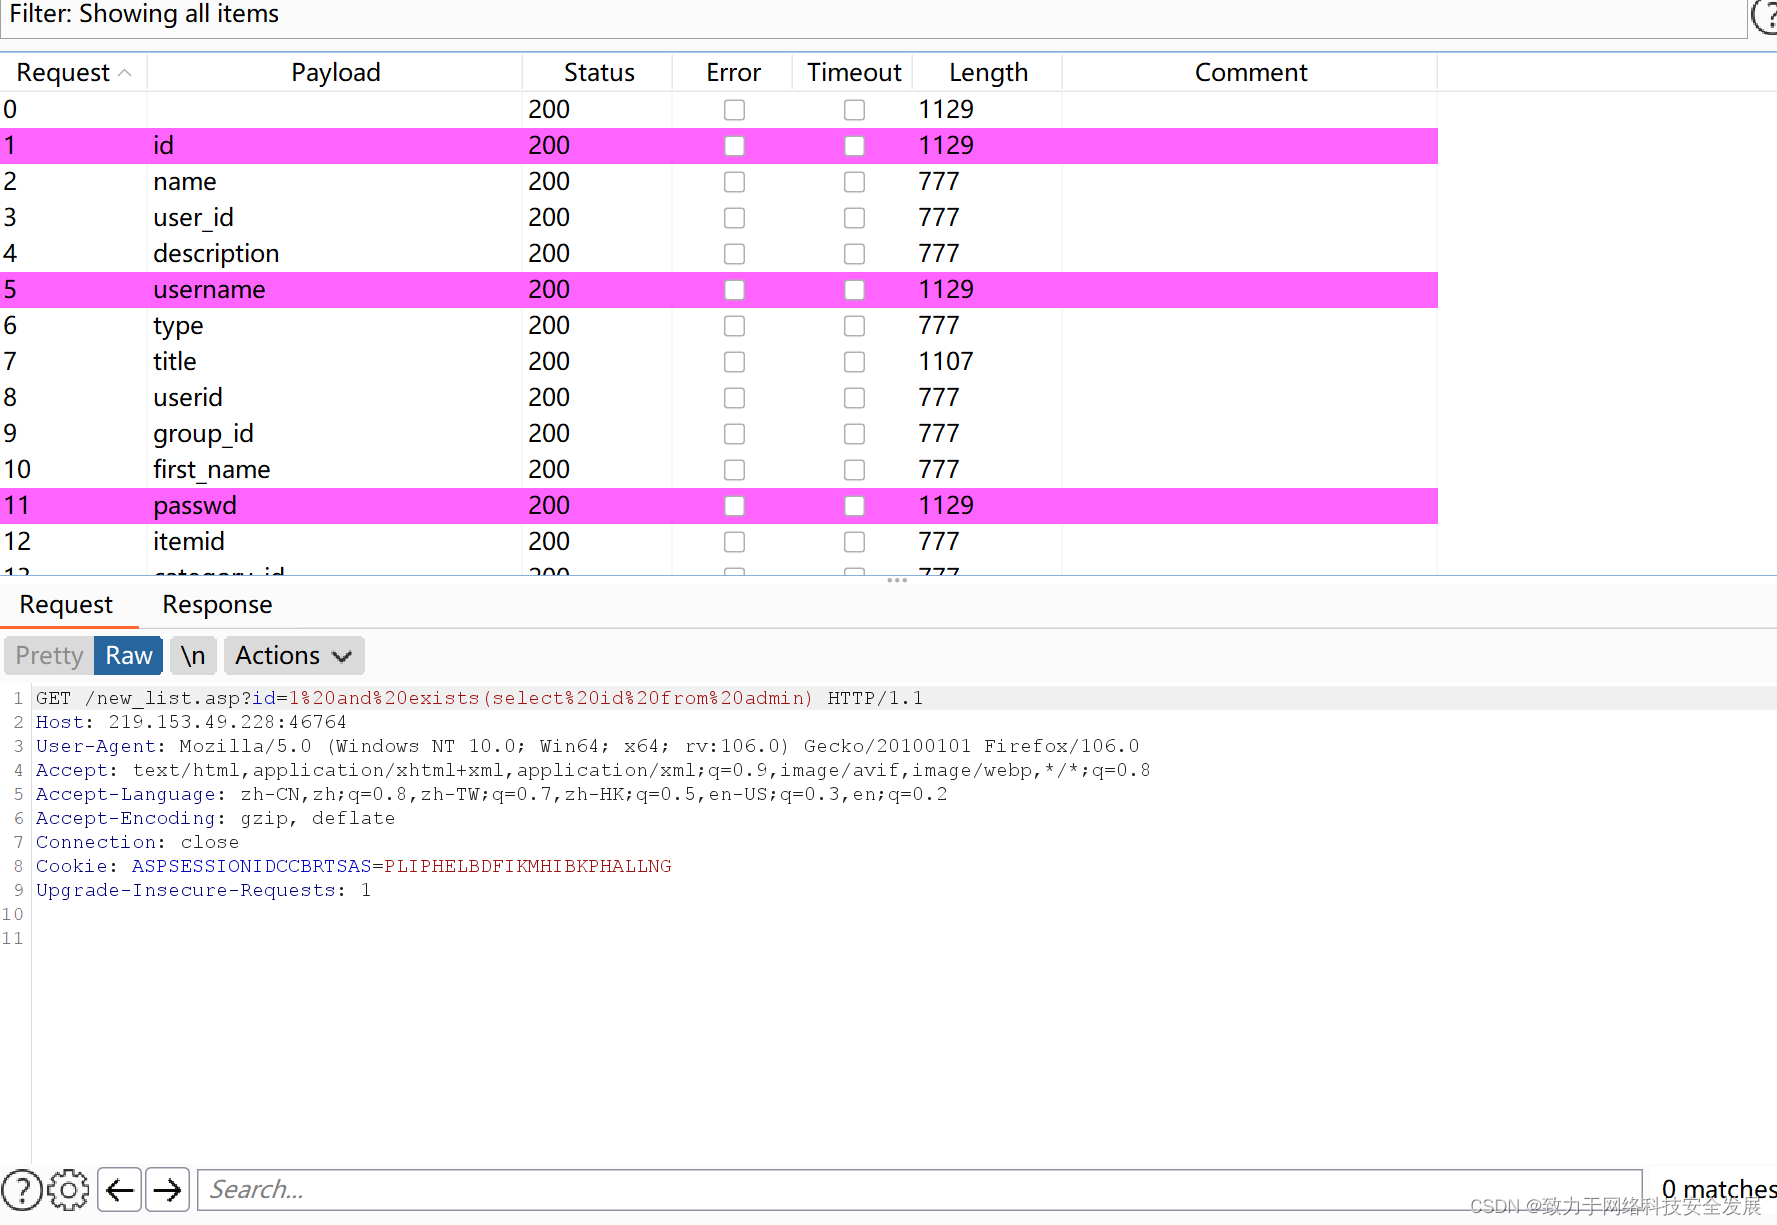Open help for the search panel
This screenshot has width=1777, height=1225.
22,1190
